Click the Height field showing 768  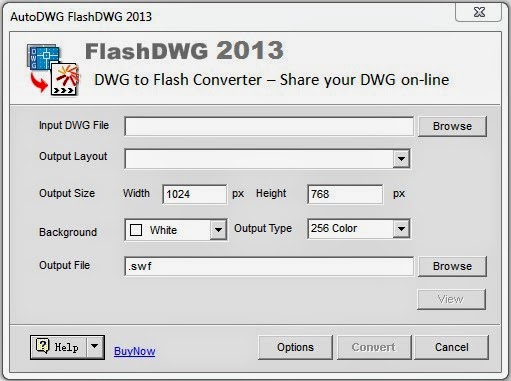(345, 194)
